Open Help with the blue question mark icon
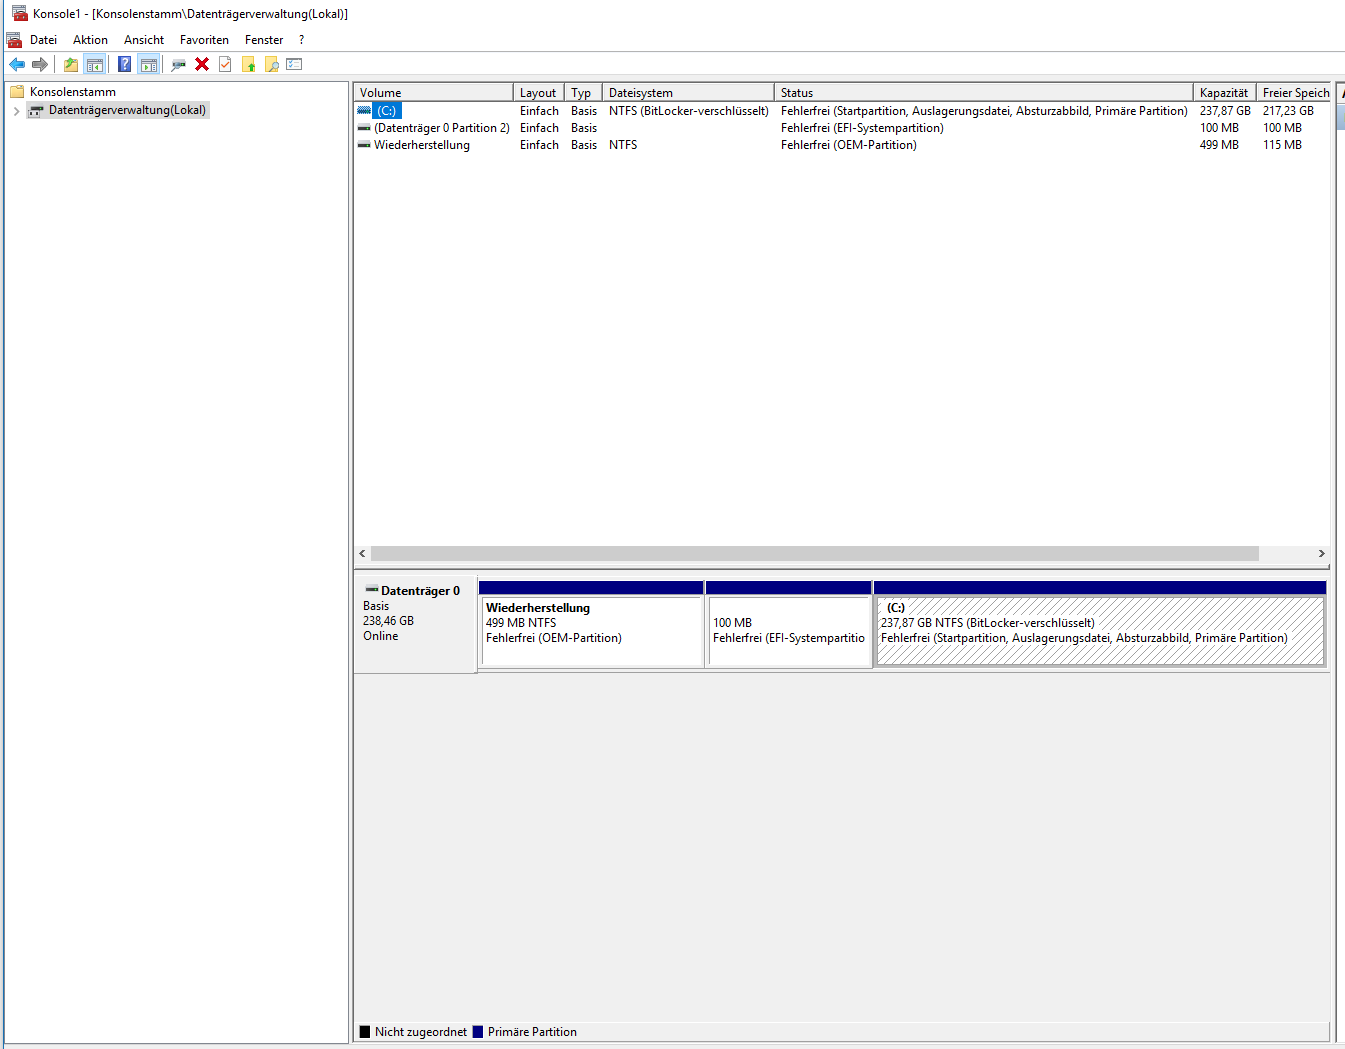Screen dimensions: 1345x1049 point(125,64)
